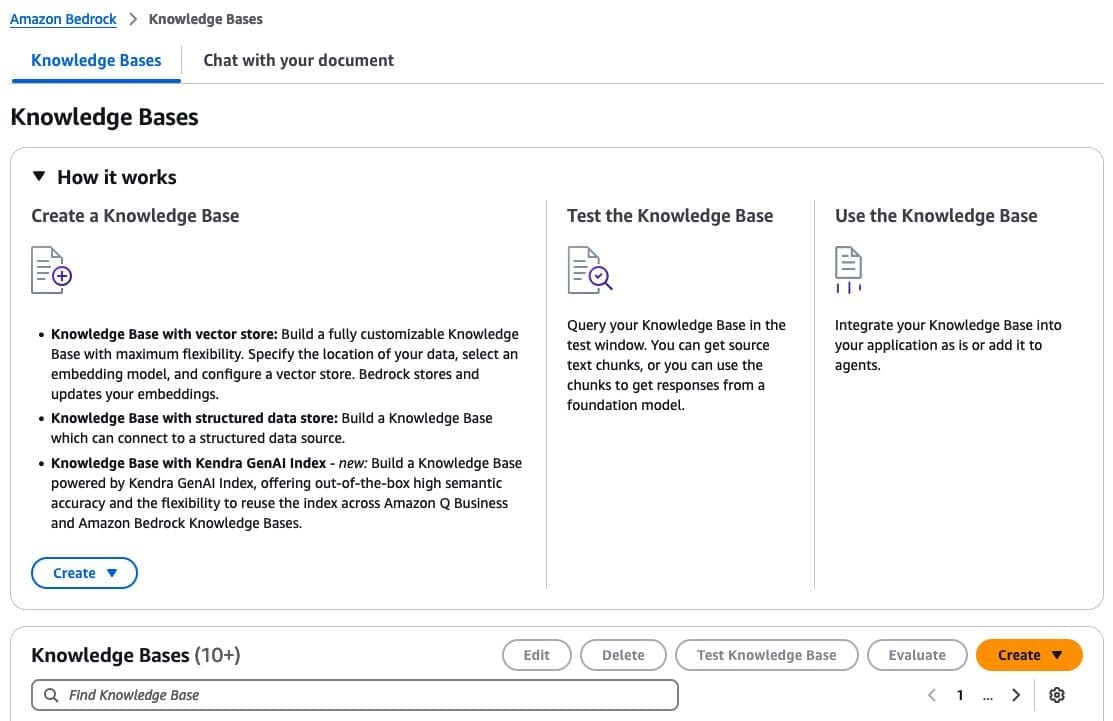Click the Use the Knowledge Base document icon
Image resolution: width=1113 pixels, height=721 pixels.
click(x=848, y=269)
